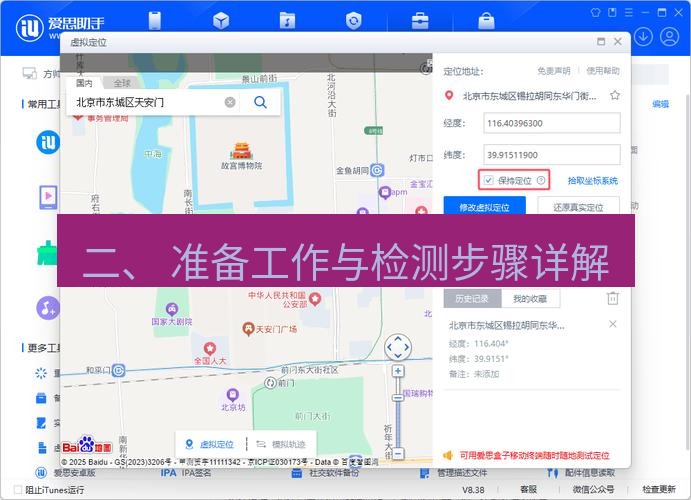Click the 经度 longitude input field
Viewport: 691px width, 500px height.
(552, 123)
